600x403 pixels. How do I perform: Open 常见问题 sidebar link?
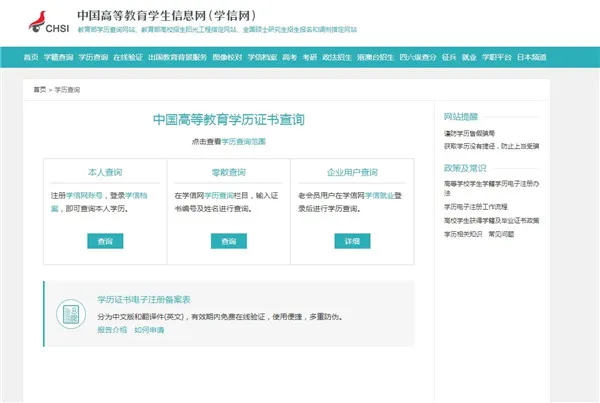[x=501, y=234]
